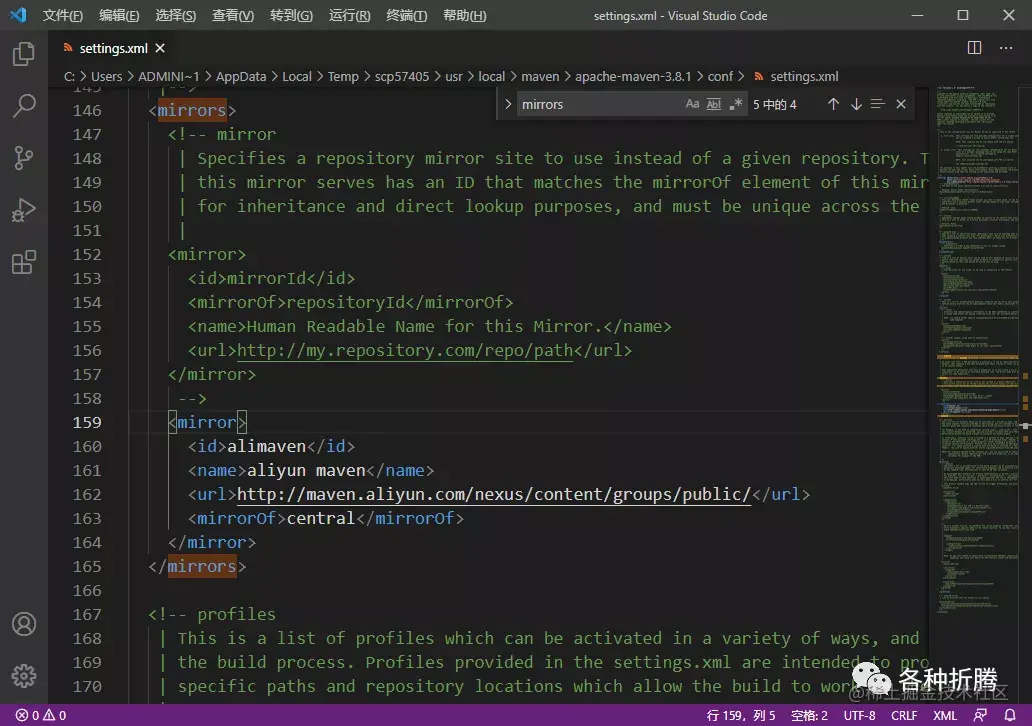Image resolution: width=1032 pixels, height=726 pixels.
Task: Open the Search view in activity bar
Action: (24, 106)
